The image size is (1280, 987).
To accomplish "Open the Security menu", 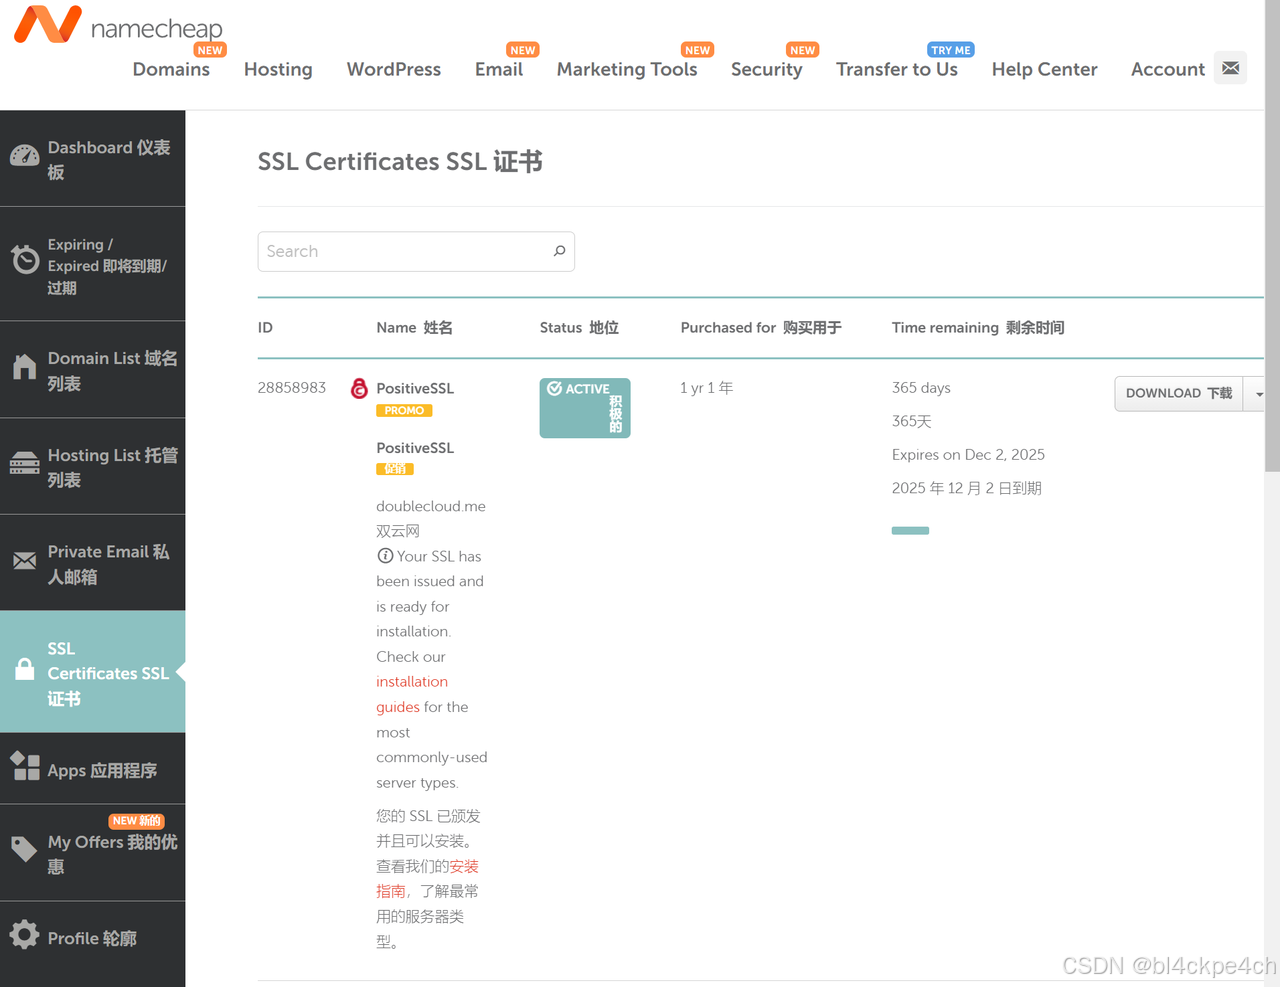I will 766,69.
